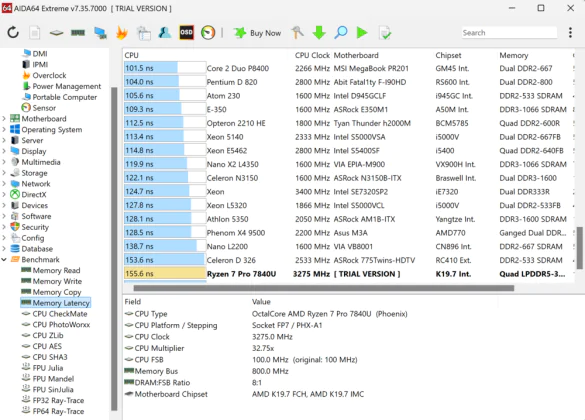585x420 pixels.
Task: Open the monitor diagnostics toolbar icon
Action: tap(100, 33)
